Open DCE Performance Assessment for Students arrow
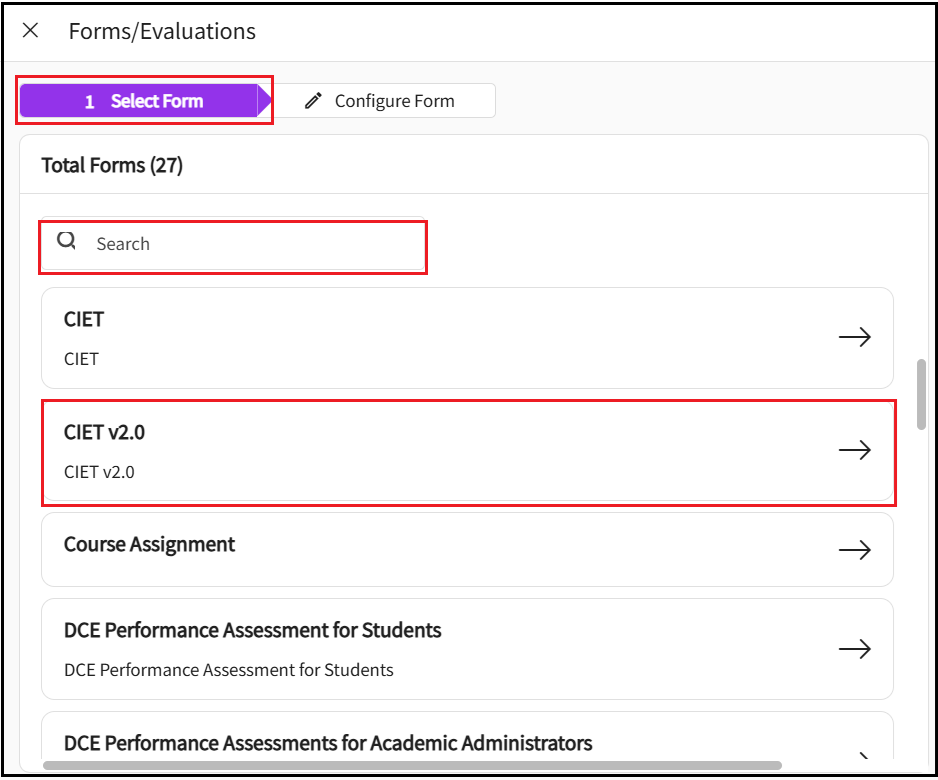 pyautogui.click(x=854, y=649)
